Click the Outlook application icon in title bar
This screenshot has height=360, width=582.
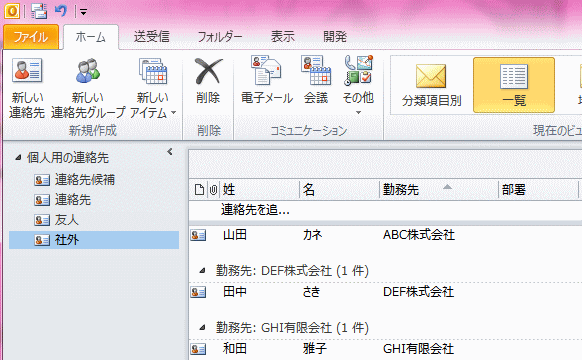click(x=12, y=11)
